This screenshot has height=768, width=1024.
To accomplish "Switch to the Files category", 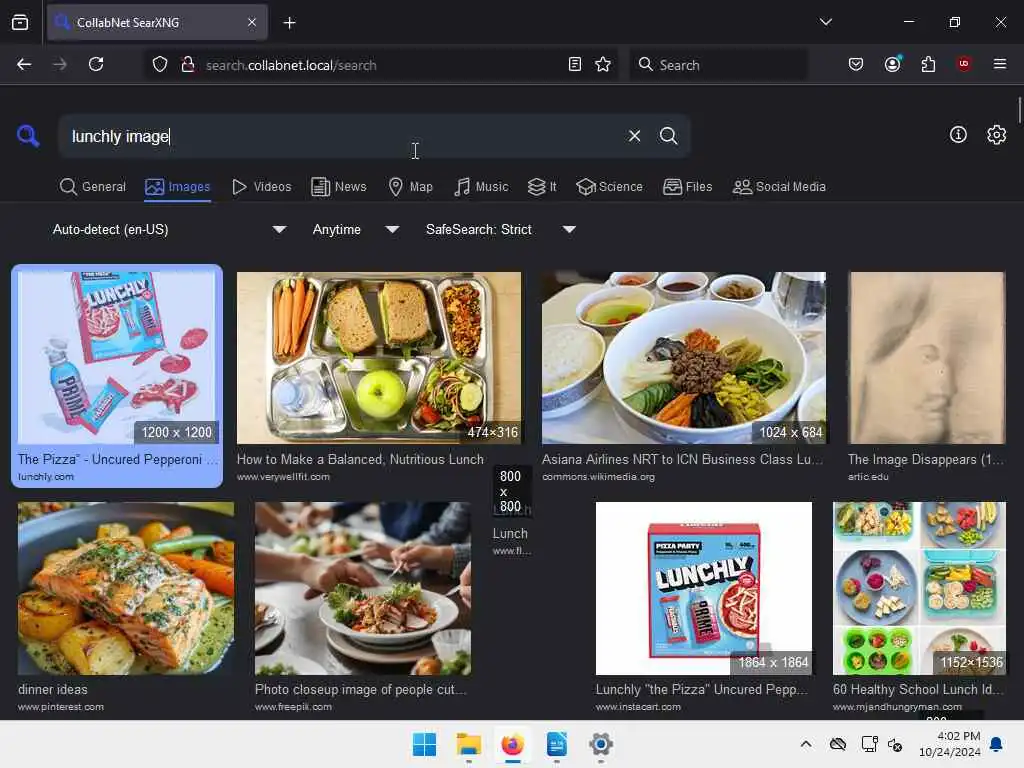I will 688,187.
